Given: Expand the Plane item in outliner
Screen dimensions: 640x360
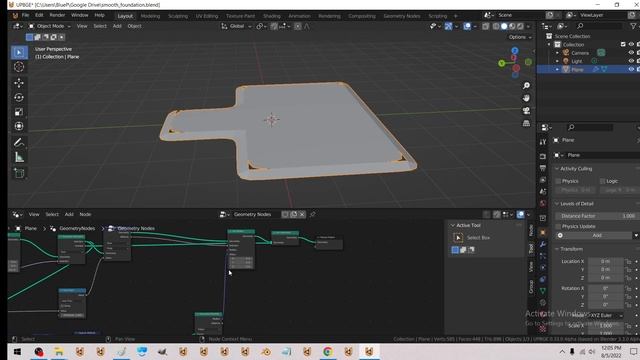Looking at the screenshot, I should (x=557, y=69).
